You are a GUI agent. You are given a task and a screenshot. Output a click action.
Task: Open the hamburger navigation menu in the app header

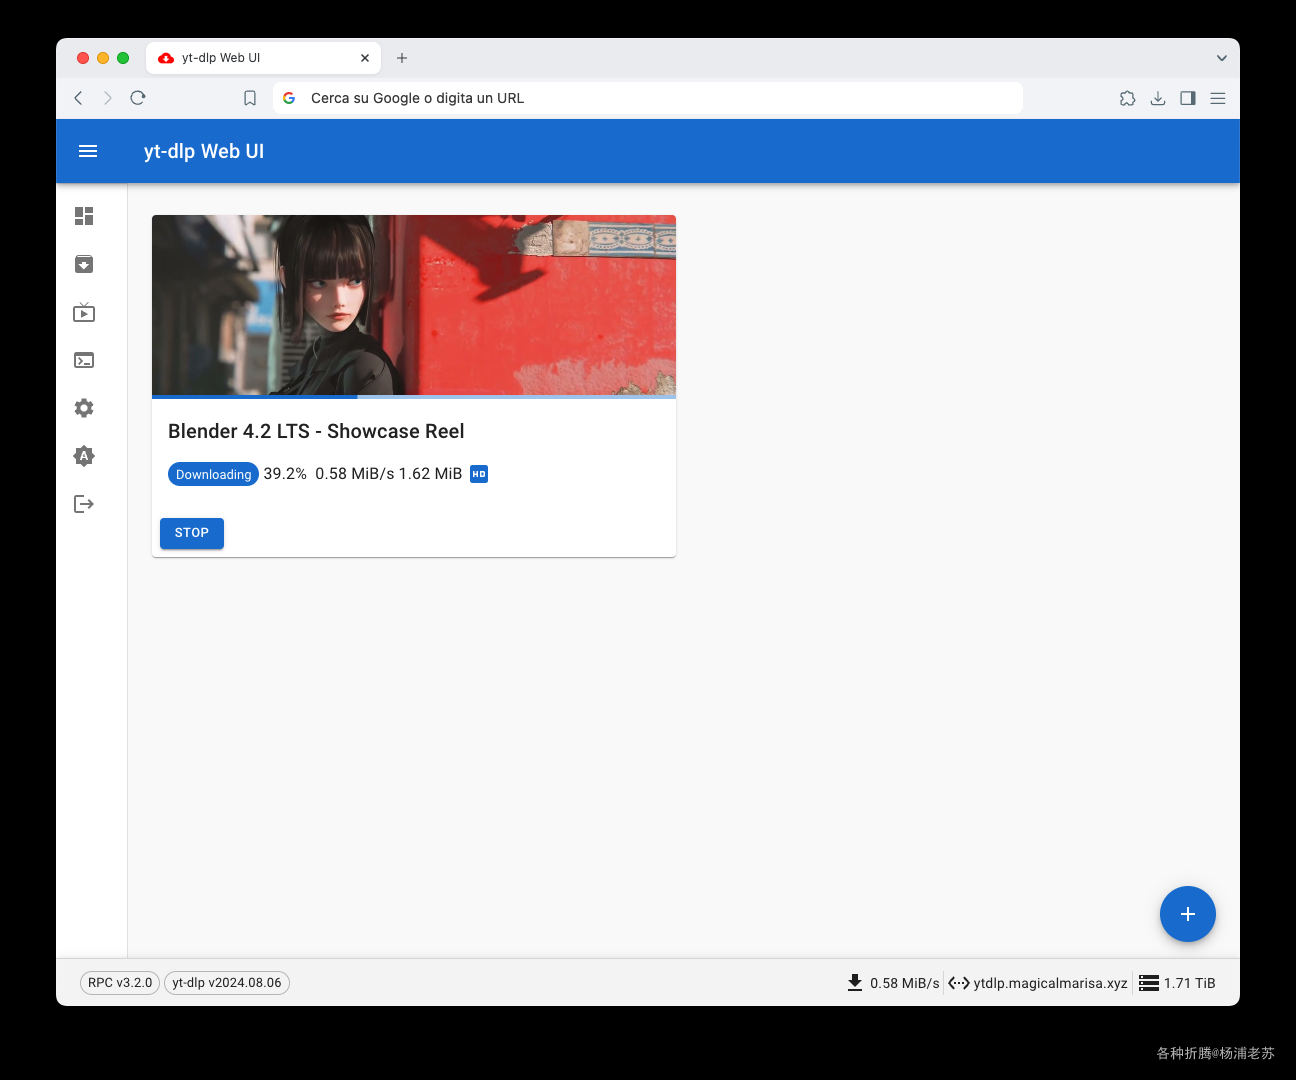click(x=88, y=151)
